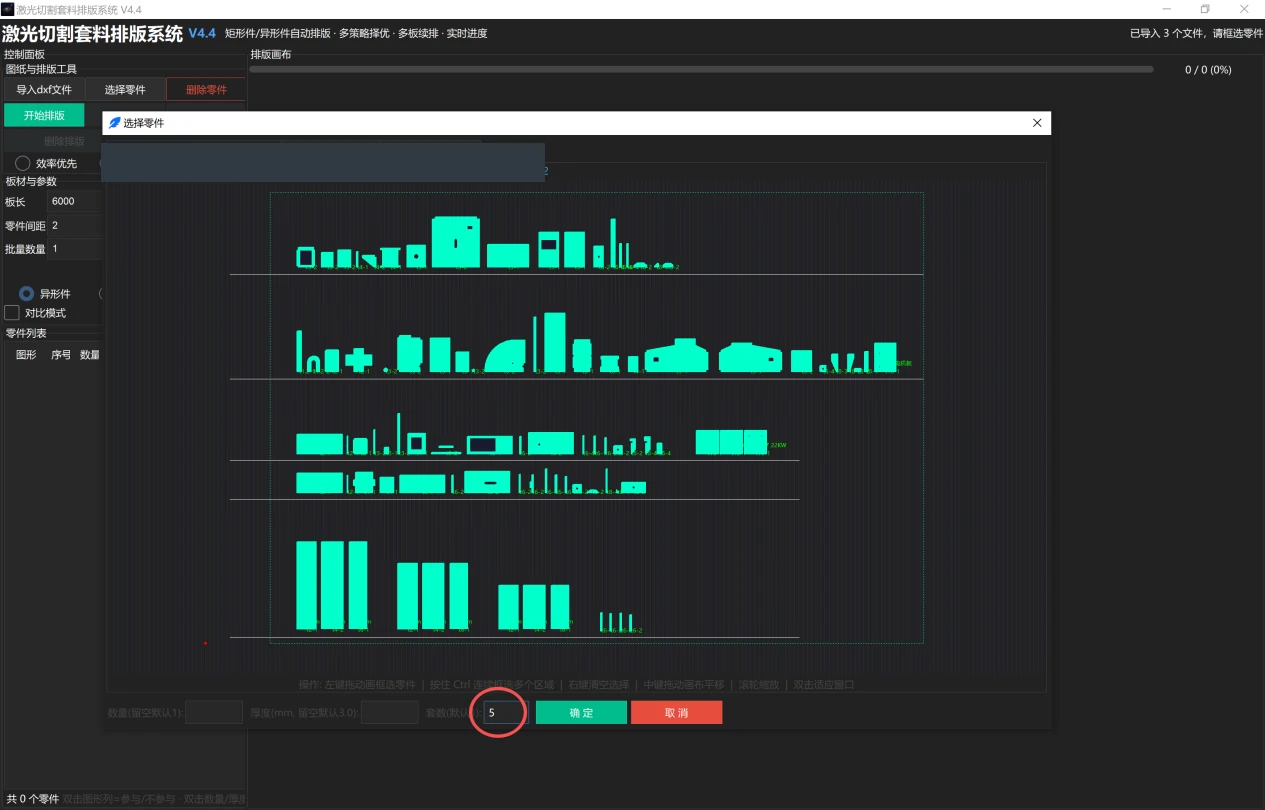Cancel the dialog with 取消

point(676,712)
